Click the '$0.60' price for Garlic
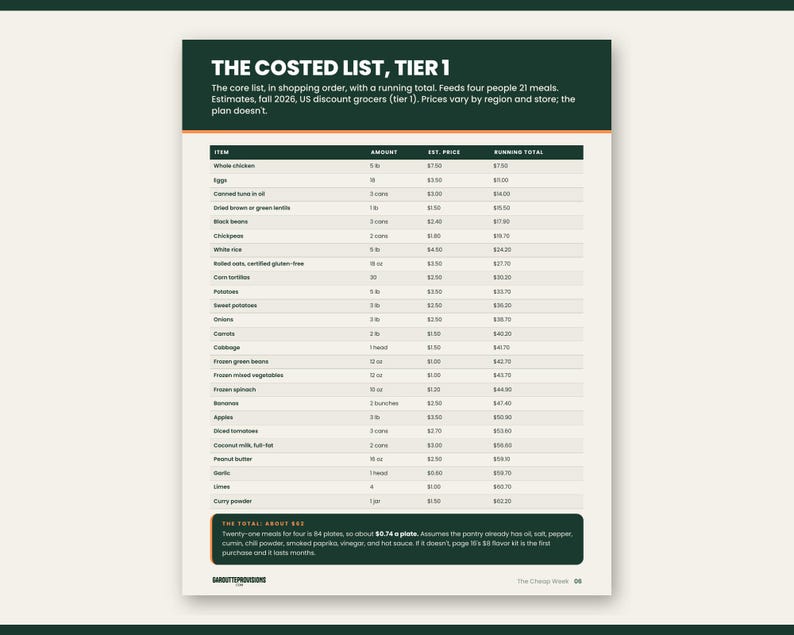The width and height of the screenshot is (794, 635). [x=434, y=473]
